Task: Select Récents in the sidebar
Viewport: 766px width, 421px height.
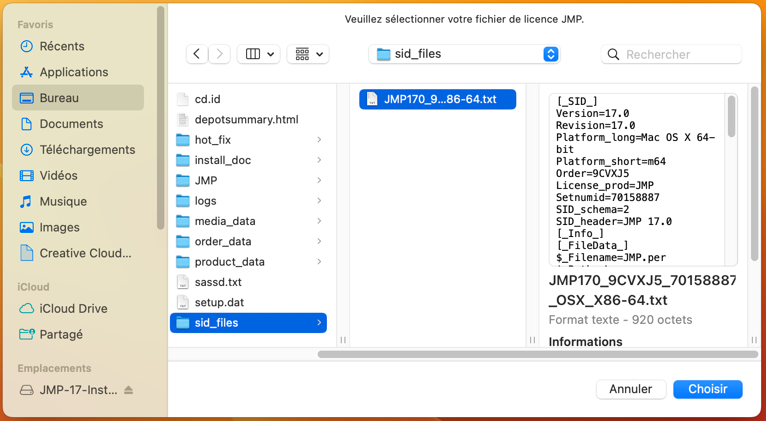Action: [62, 46]
